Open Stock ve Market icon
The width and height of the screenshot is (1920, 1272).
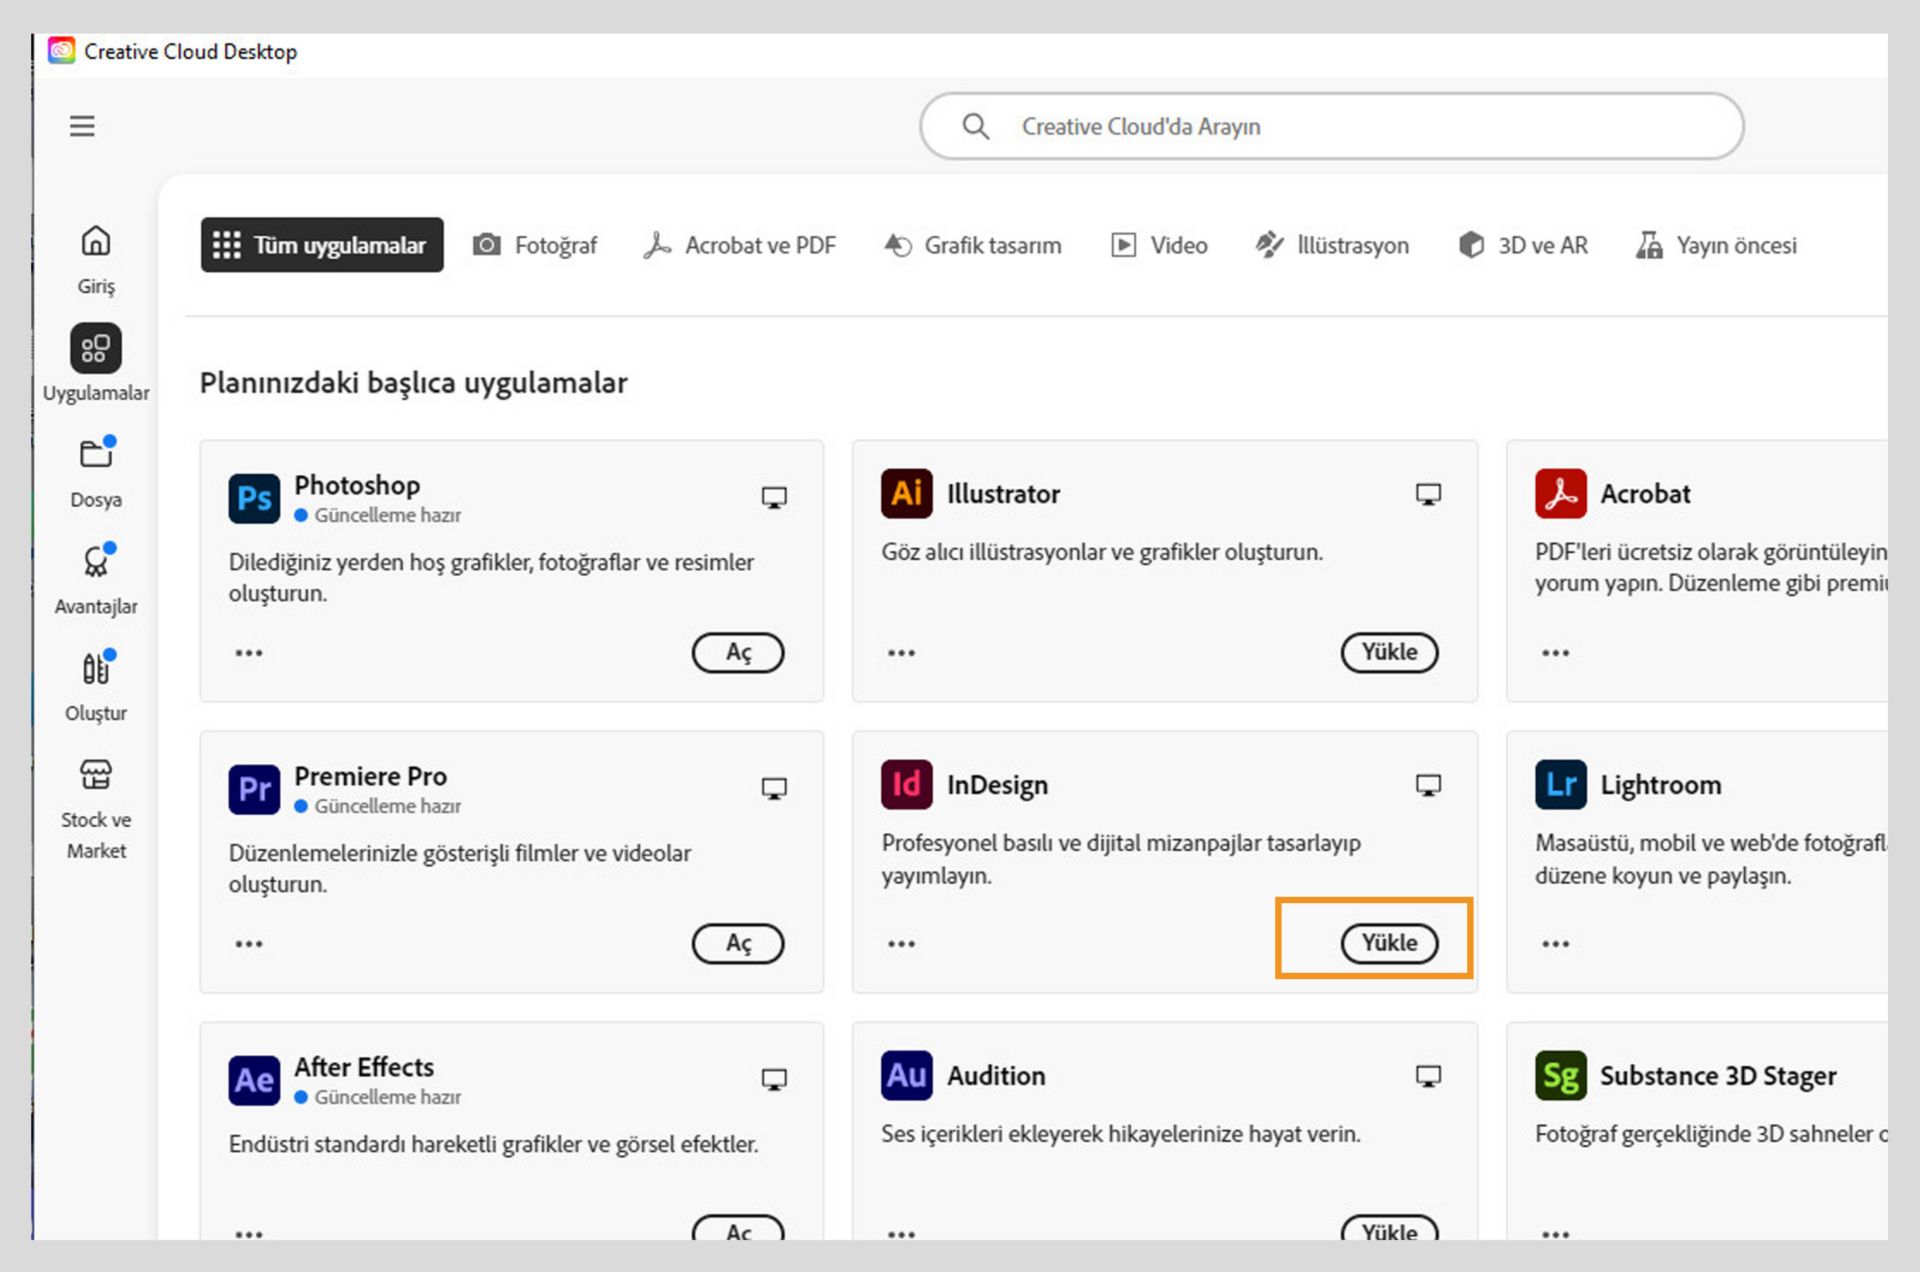point(96,775)
